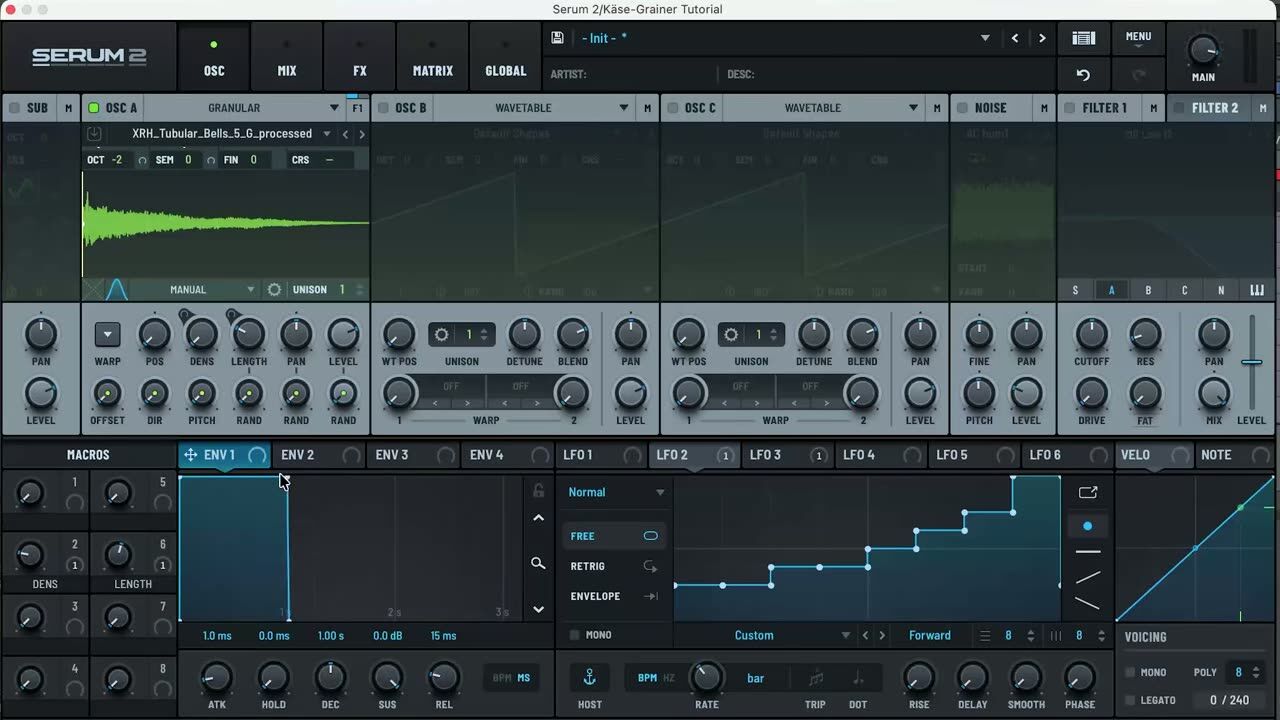This screenshot has height=720, width=1280.
Task: Click the sample import icon beside XRH_Tubular_Bells
Action: click(x=94, y=133)
